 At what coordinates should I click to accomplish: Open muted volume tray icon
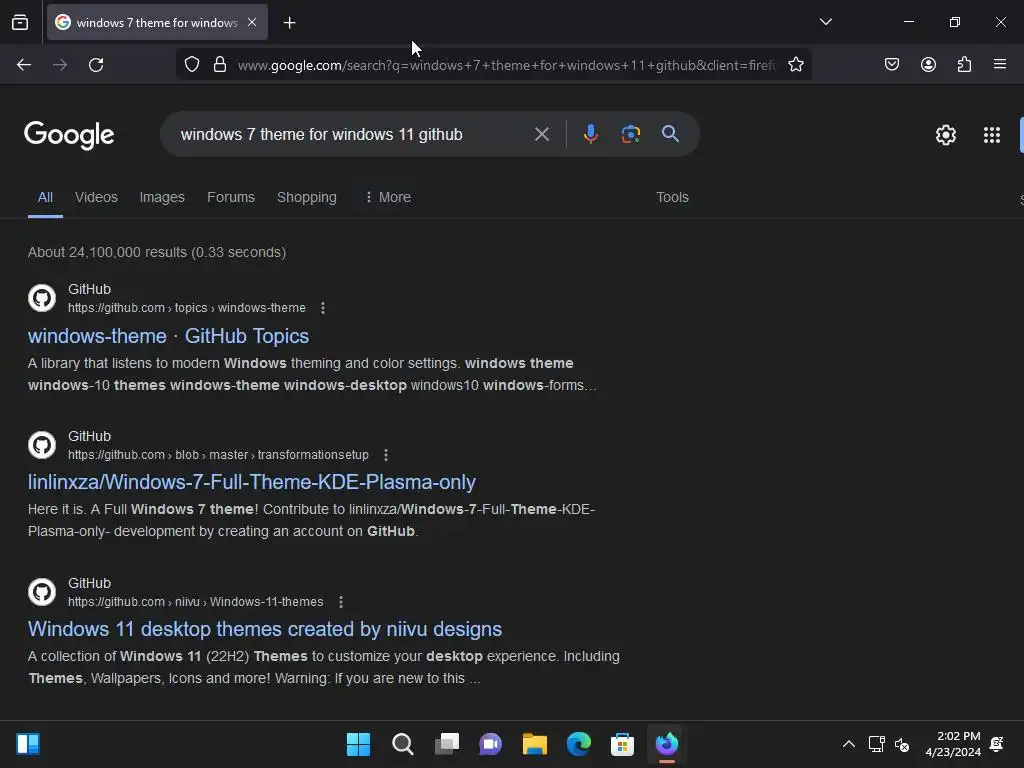(902, 744)
